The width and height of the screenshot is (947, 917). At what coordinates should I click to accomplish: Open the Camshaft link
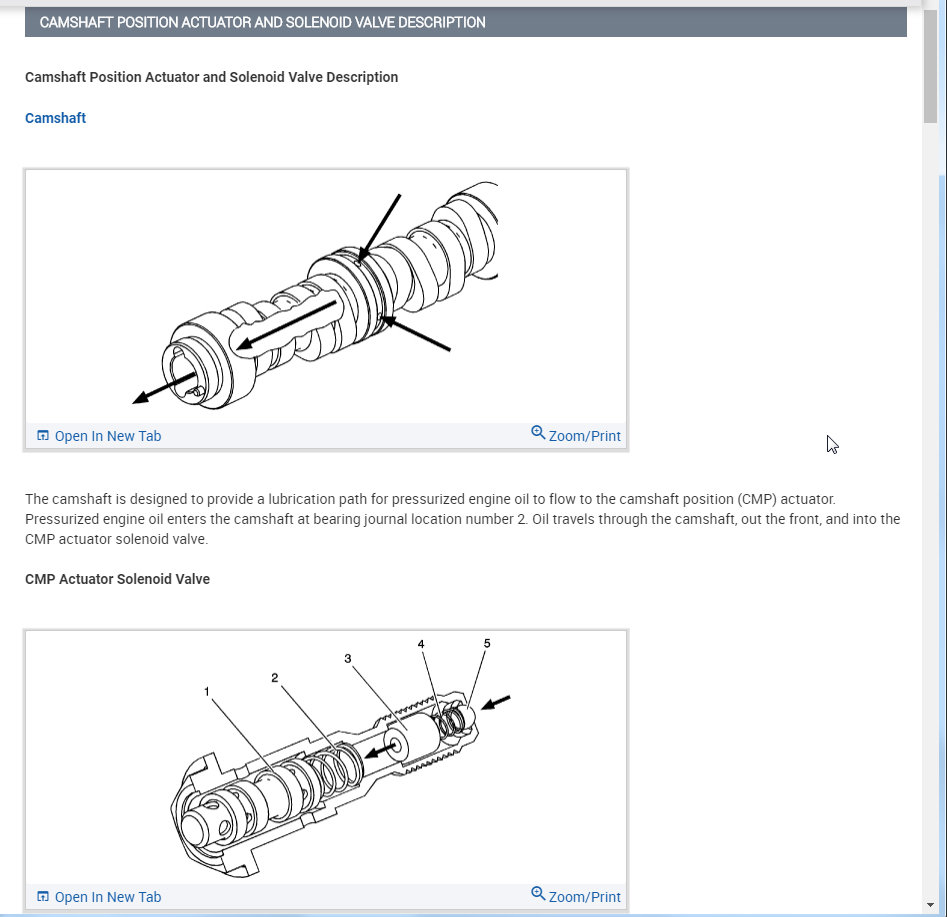coord(56,118)
